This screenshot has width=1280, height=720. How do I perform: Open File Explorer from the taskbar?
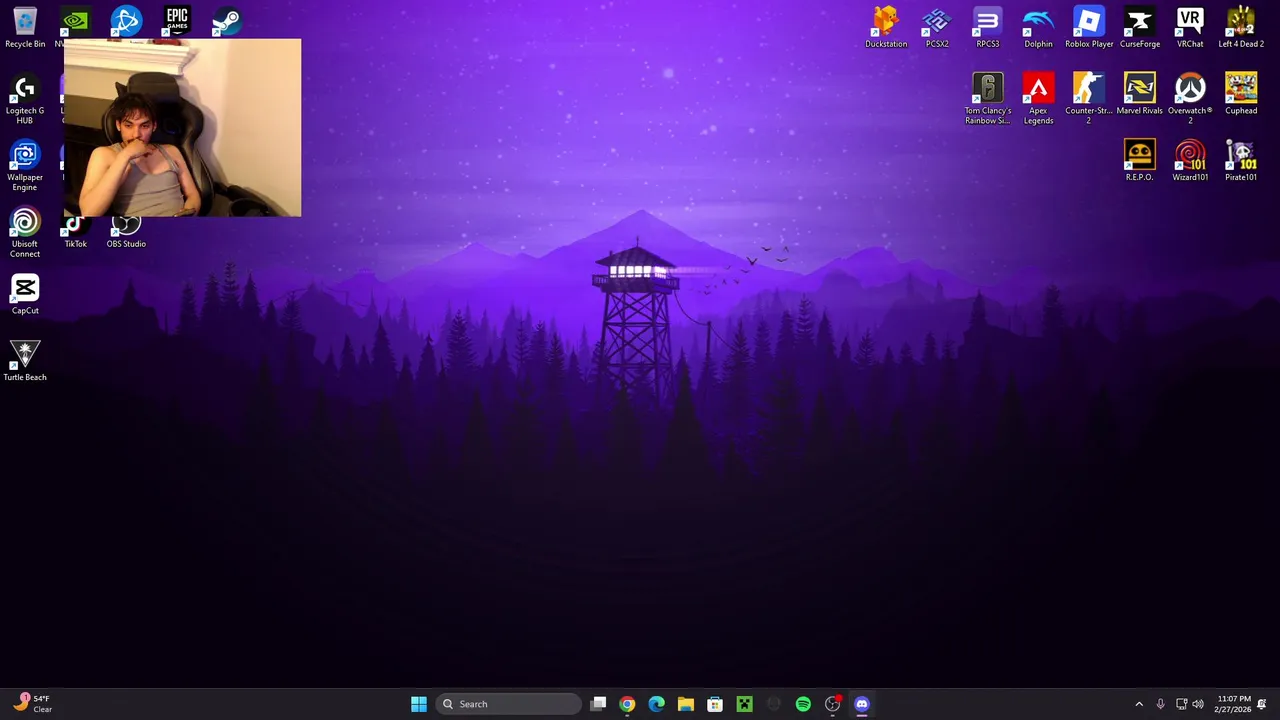[685, 704]
